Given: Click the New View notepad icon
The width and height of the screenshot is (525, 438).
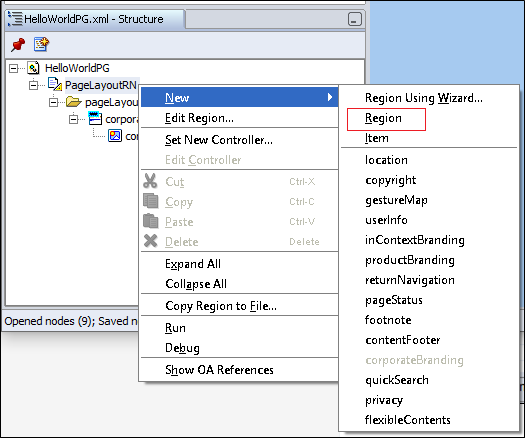Looking at the screenshot, I should pyautogui.click(x=41, y=45).
